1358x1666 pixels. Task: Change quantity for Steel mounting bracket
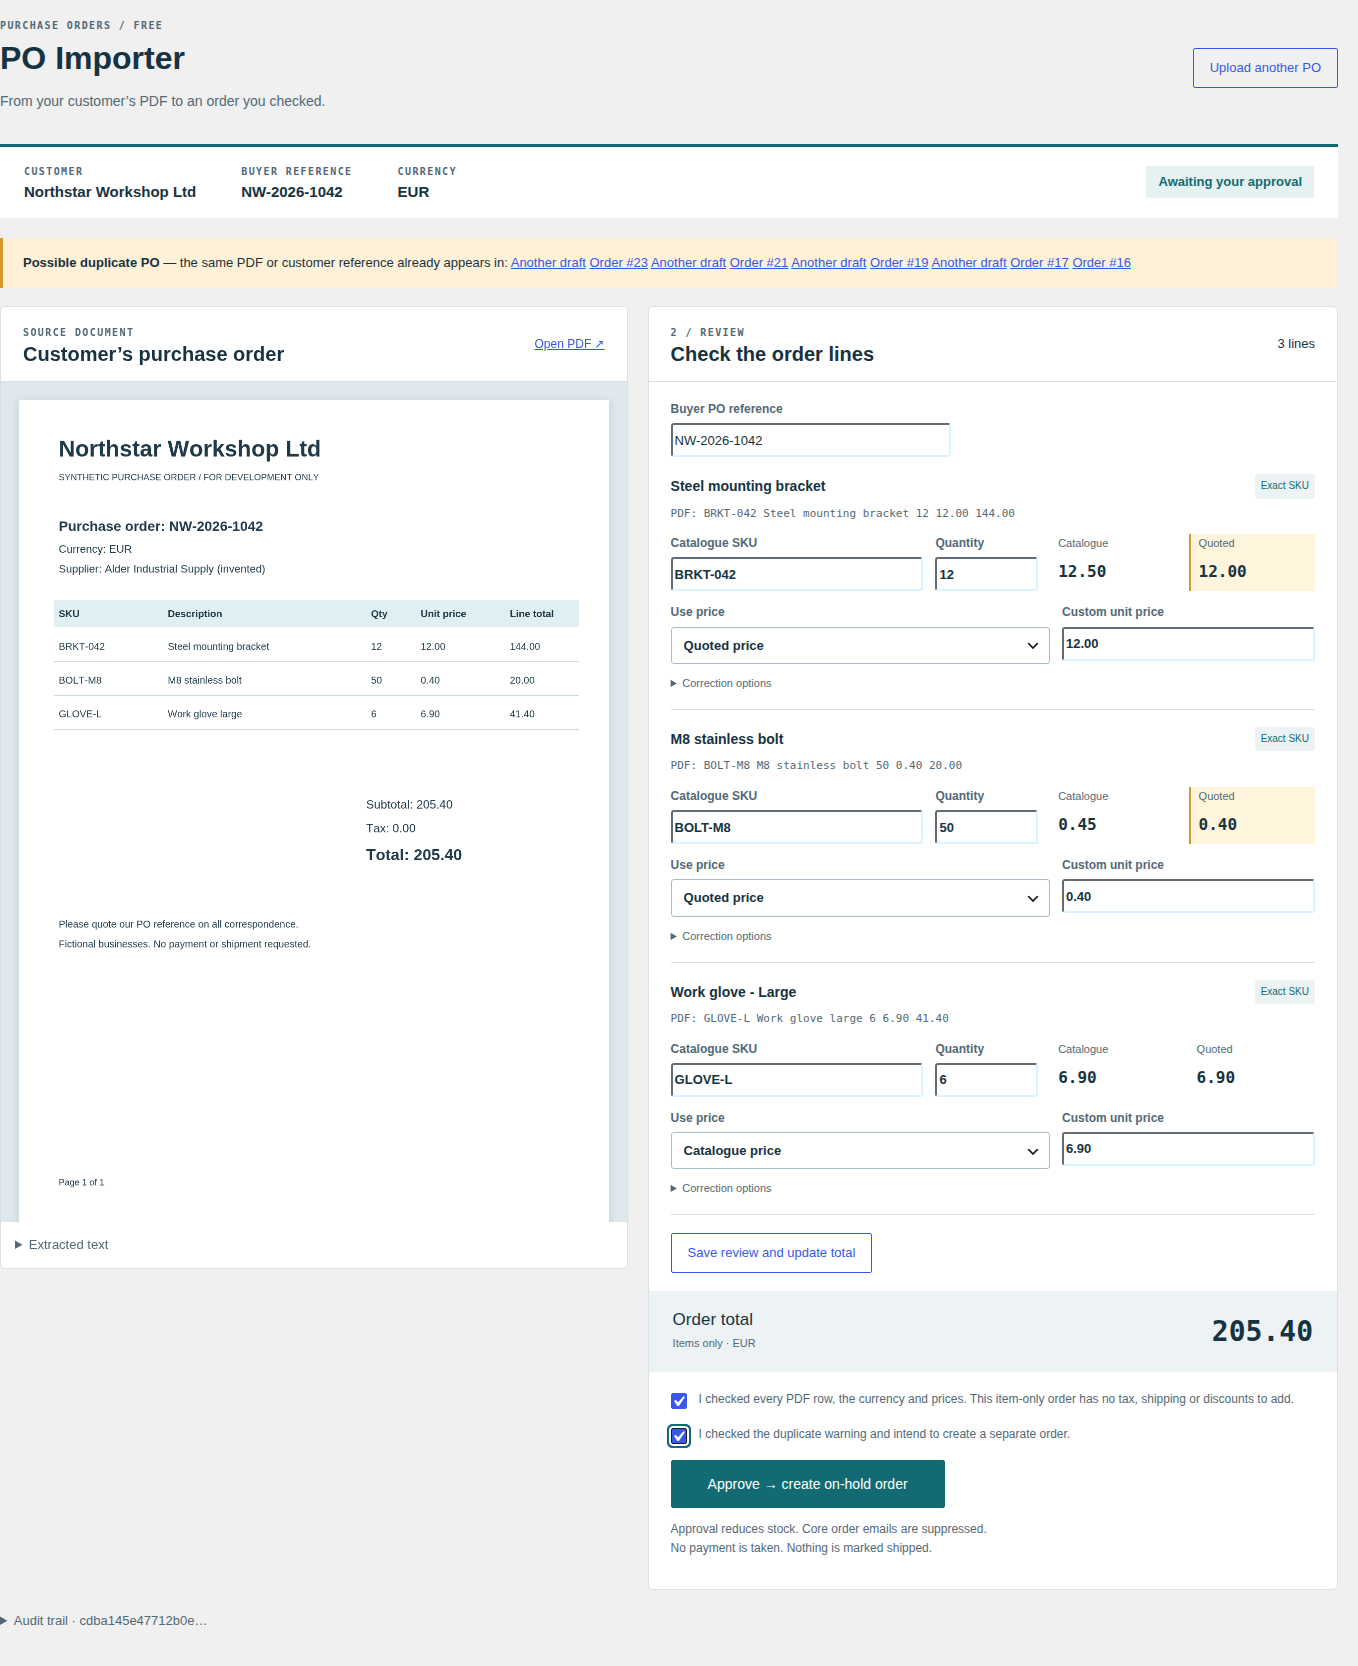point(986,574)
